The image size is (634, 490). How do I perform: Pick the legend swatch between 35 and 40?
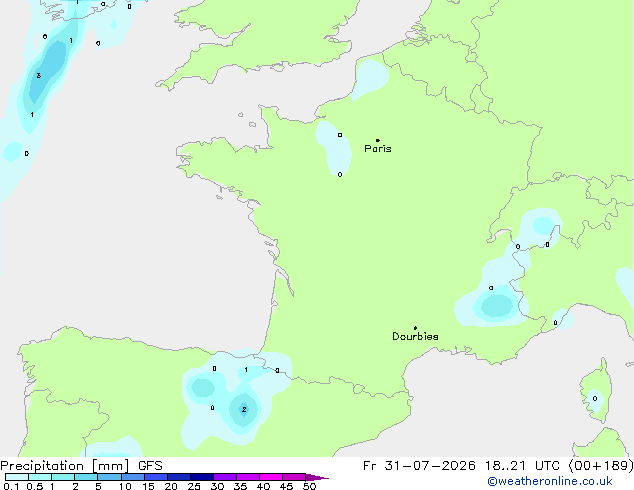pos(248,477)
